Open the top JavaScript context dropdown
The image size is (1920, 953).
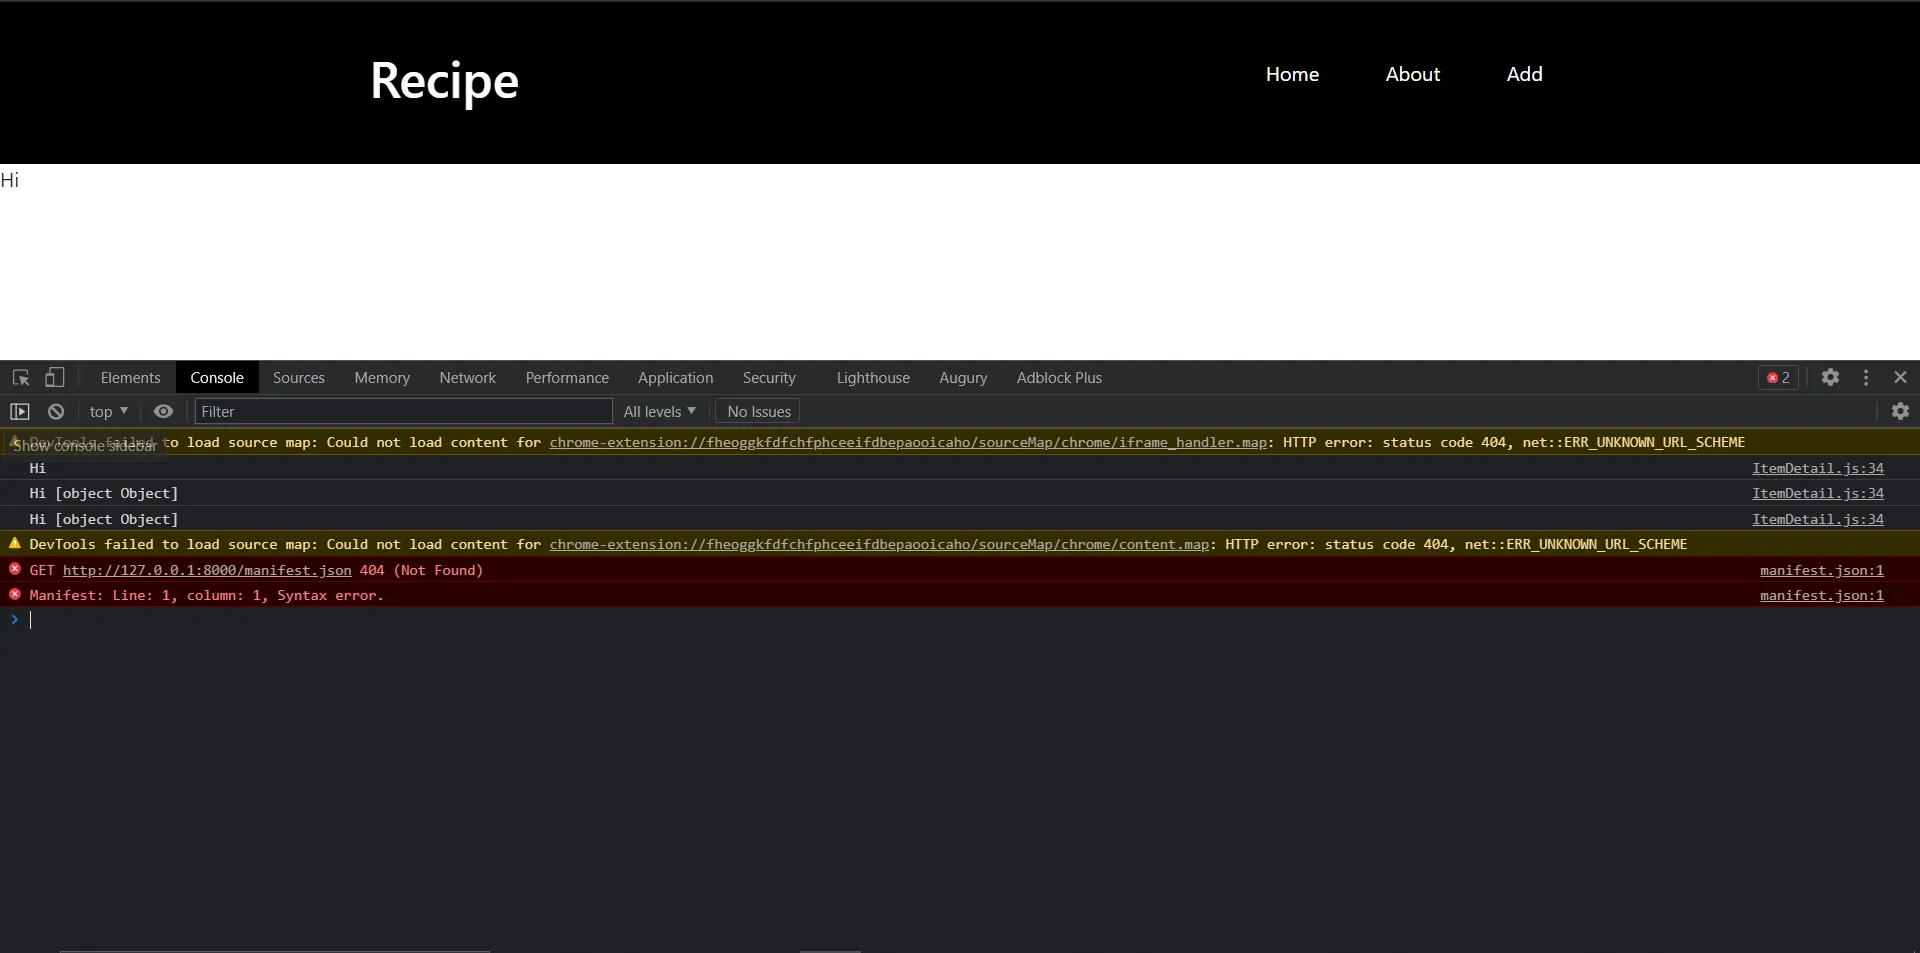(x=109, y=412)
